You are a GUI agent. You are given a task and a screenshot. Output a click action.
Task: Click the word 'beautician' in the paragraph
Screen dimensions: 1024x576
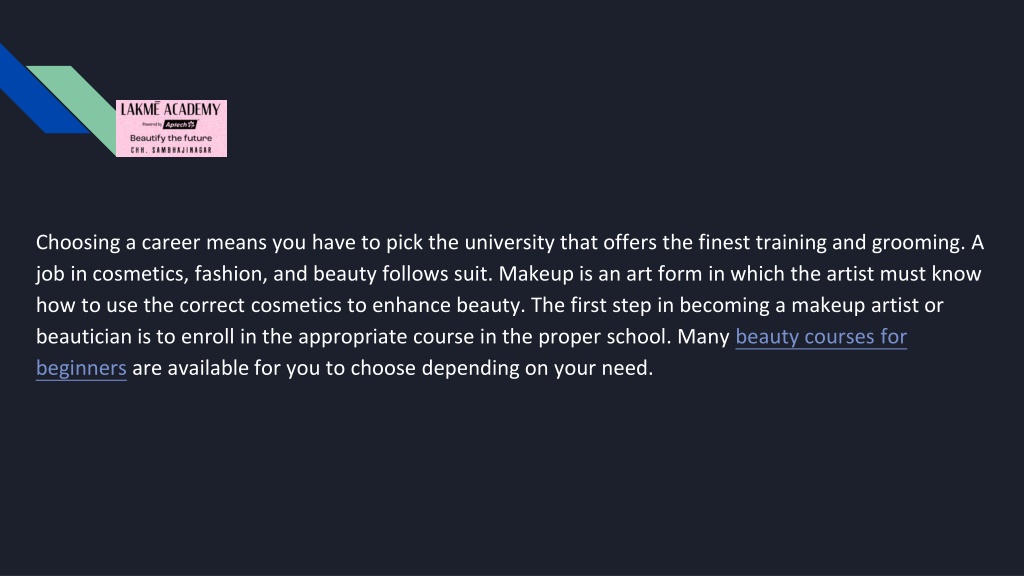coord(84,336)
